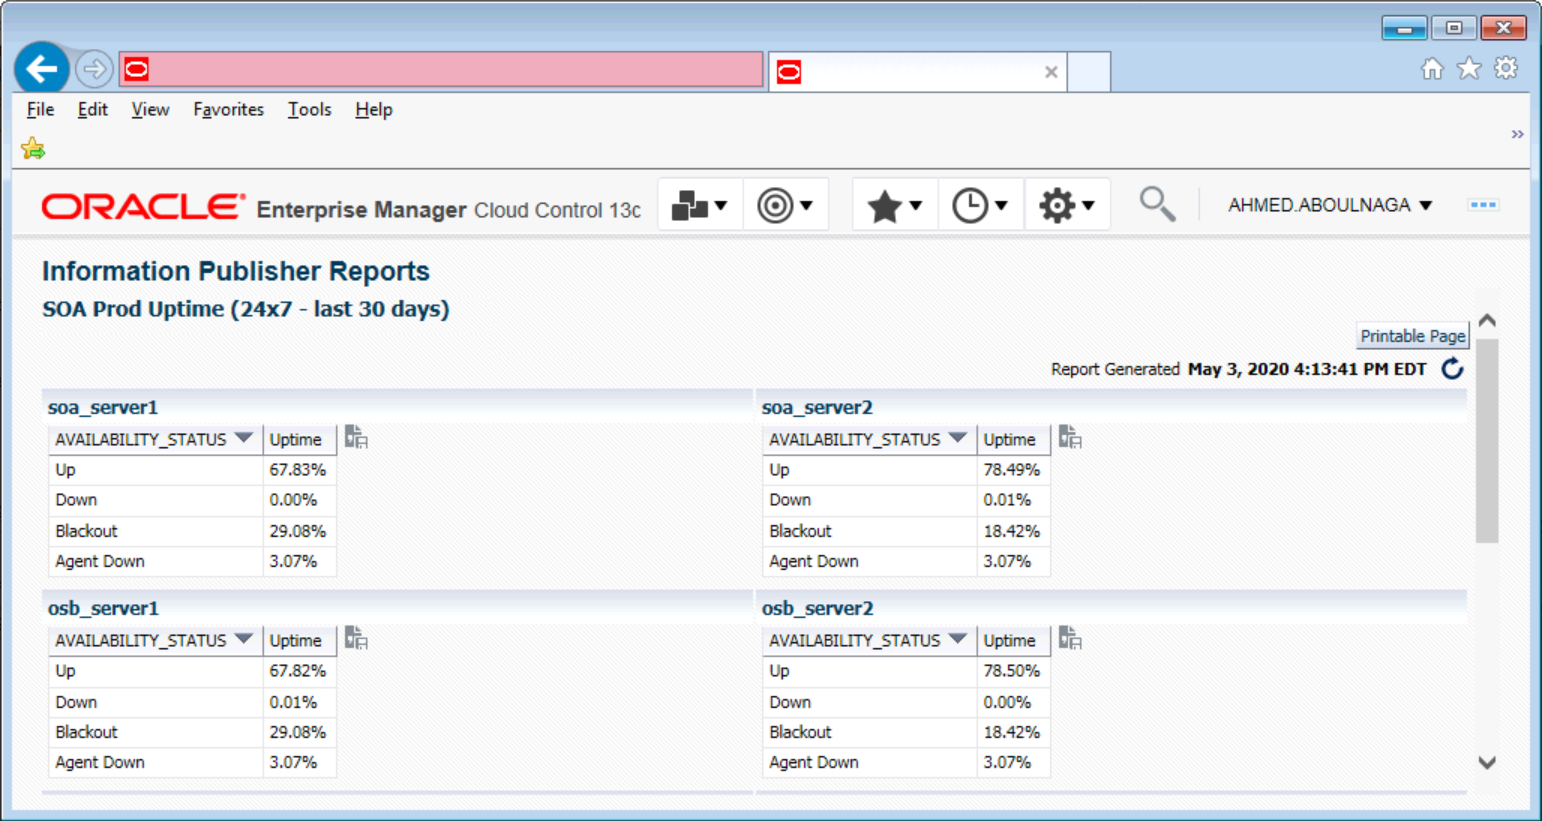The image size is (1542, 821).
Task: Refresh the report generated timestamp
Action: coord(1452,369)
